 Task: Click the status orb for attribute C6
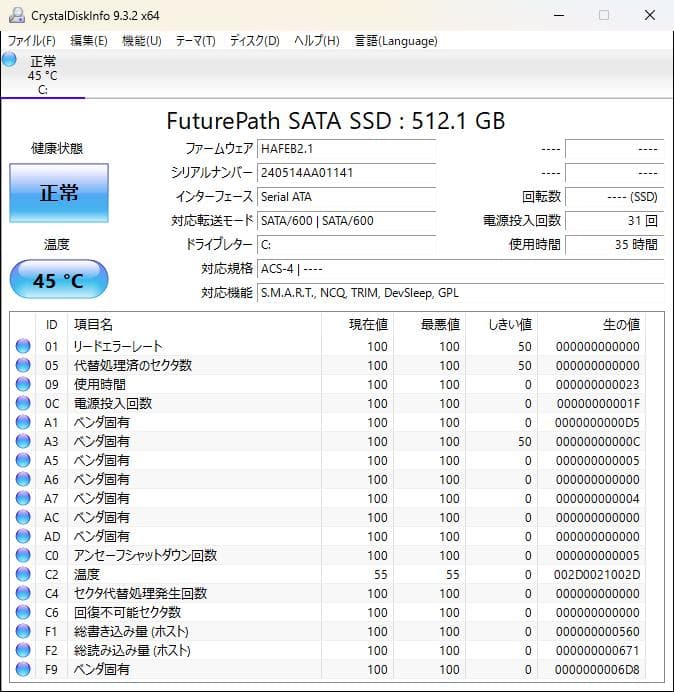[23, 612]
